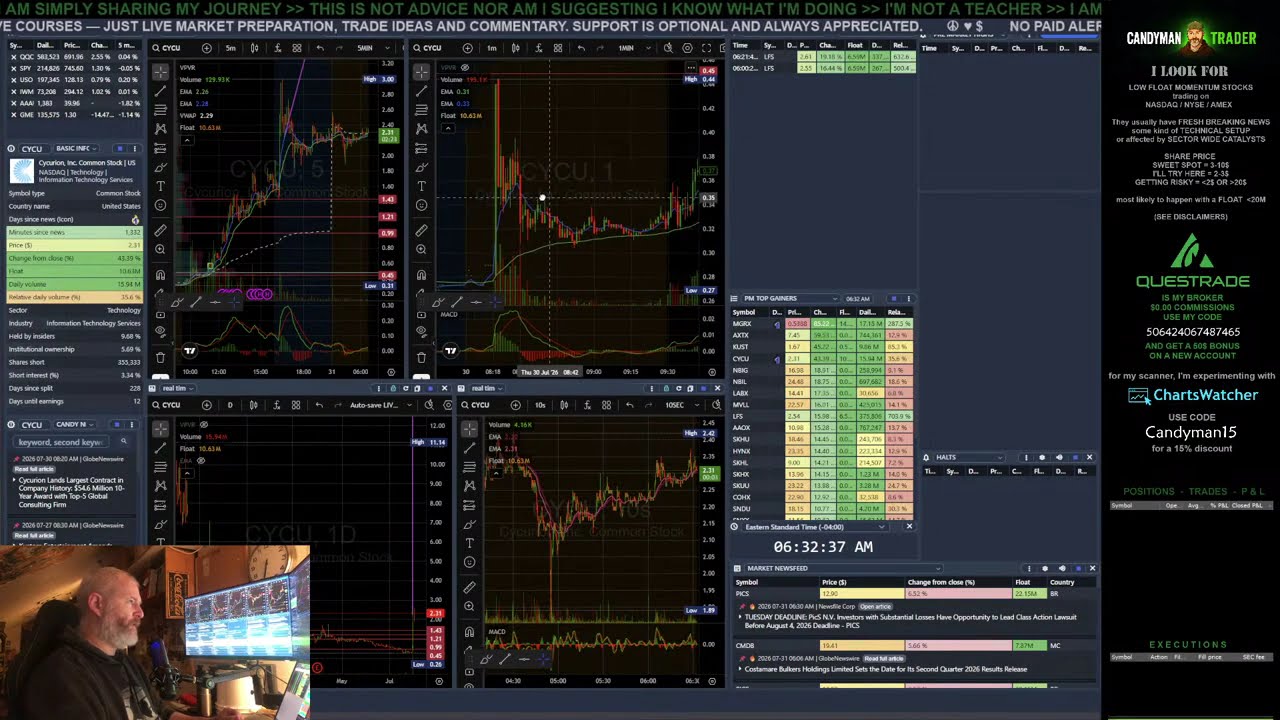This screenshot has height=720, width=1280.
Task: Select the pattern tool in 1m chart sidebar
Action: point(421,129)
